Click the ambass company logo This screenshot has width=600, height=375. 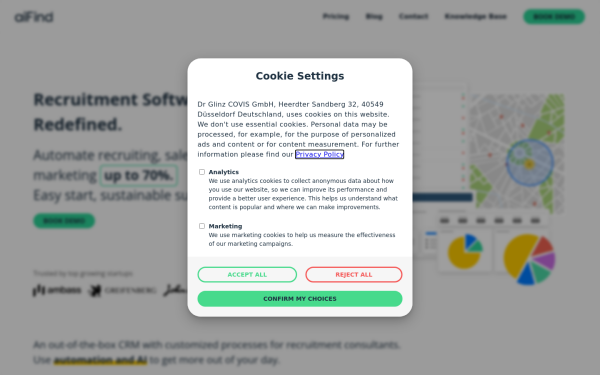coord(57,290)
